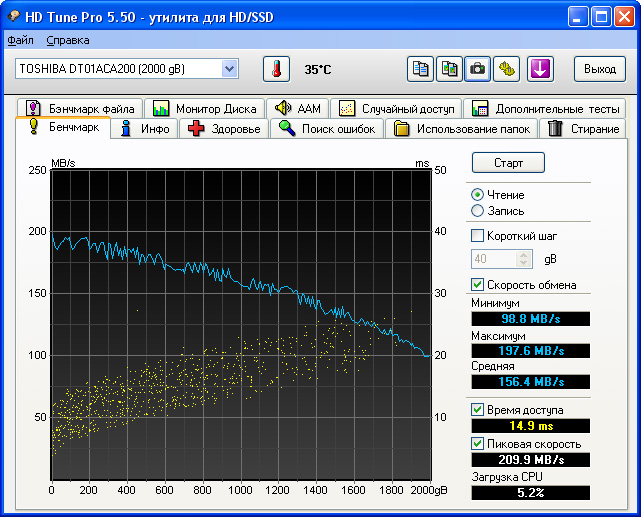Click the temperature thermometer icon
Image resolution: width=641 pixels, height=517 pixels.
tap(276, 69)
